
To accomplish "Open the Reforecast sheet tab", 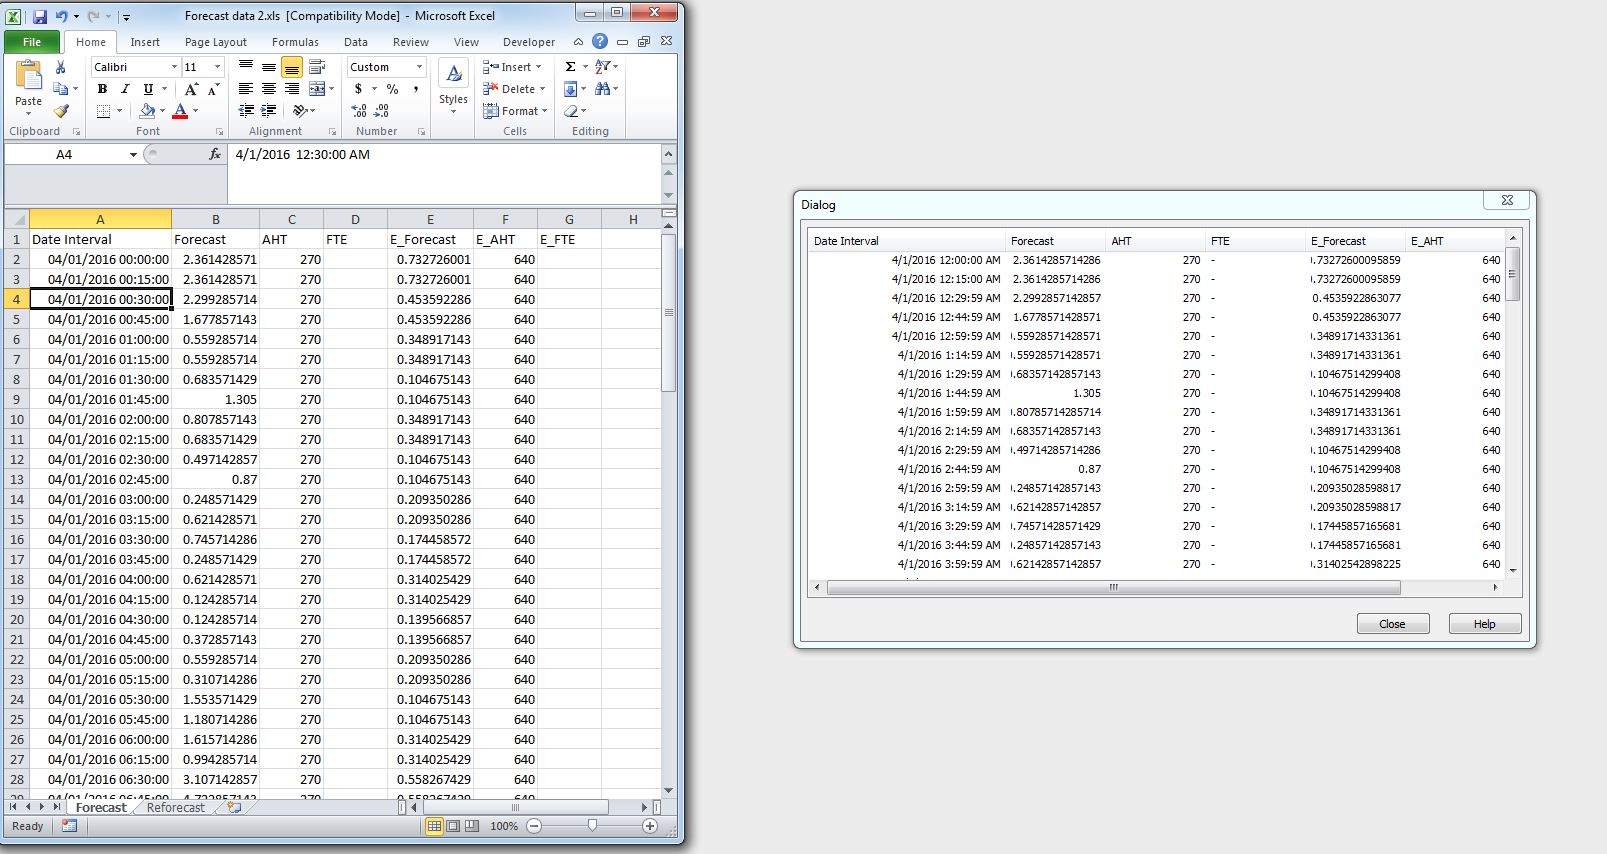I will coord(175,807).
